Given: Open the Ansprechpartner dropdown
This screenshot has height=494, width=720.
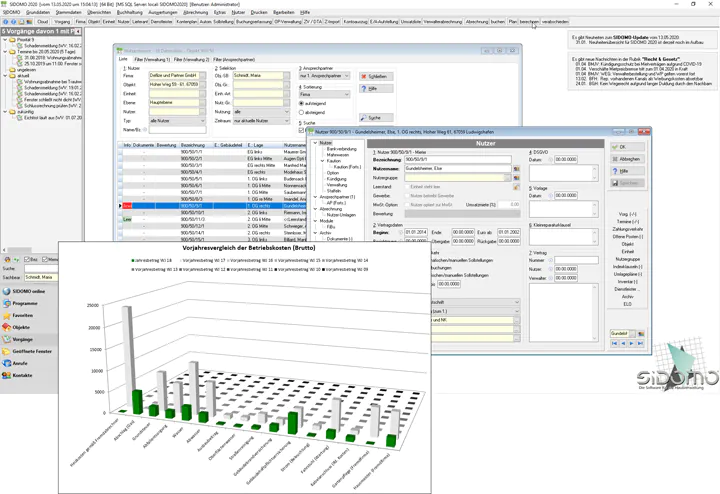Looking at the screenshot, I should coord(325,76).
